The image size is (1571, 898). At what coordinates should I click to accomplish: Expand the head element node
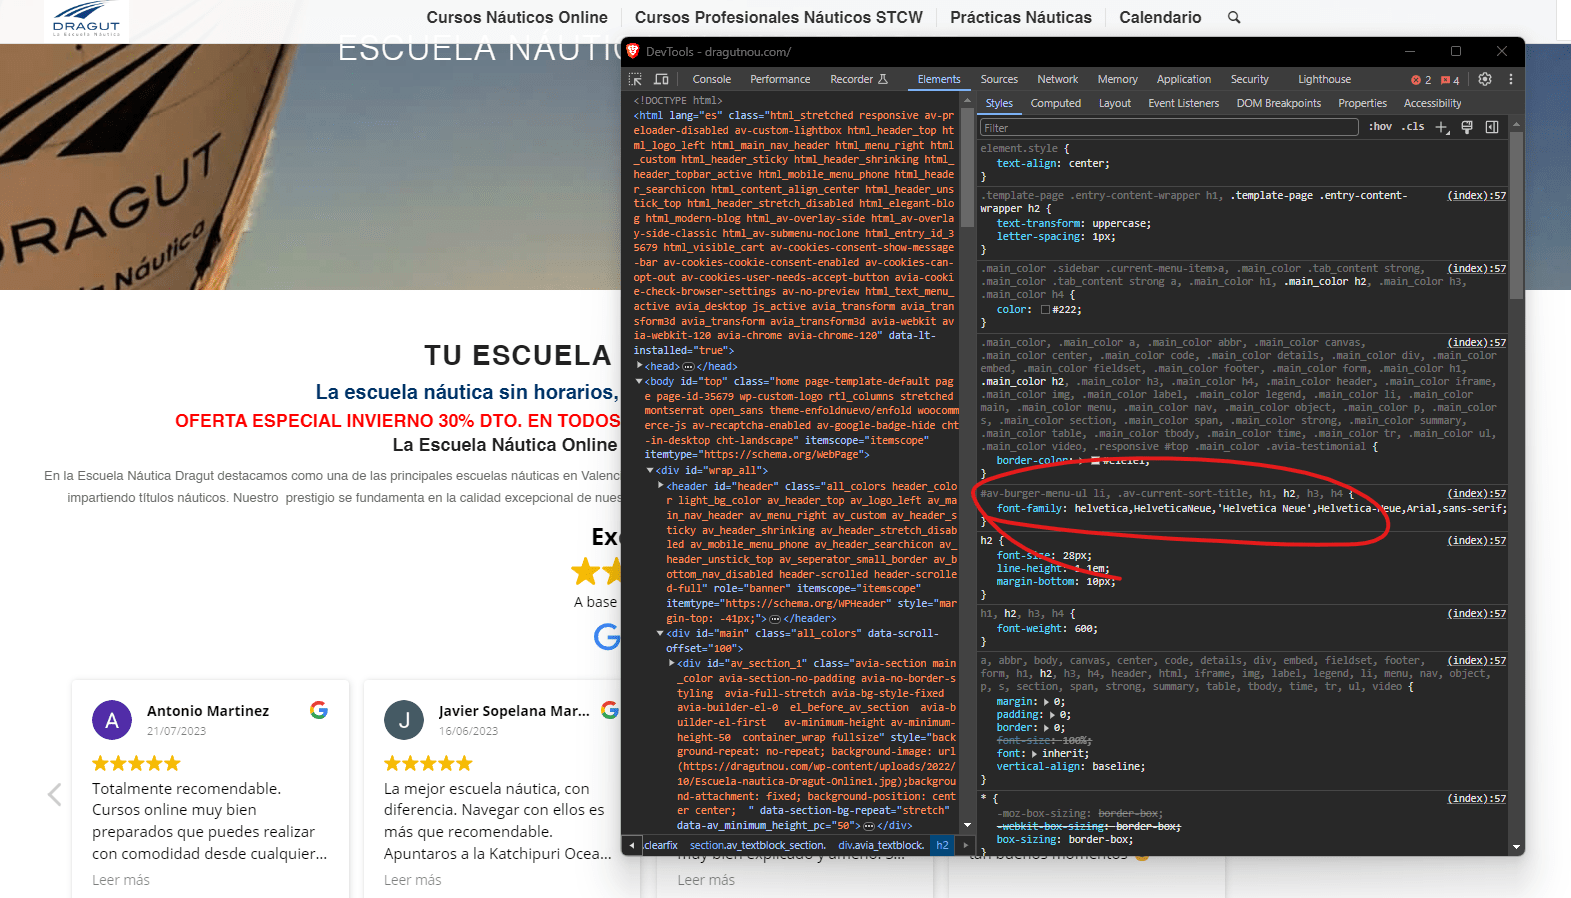[639, 366]
